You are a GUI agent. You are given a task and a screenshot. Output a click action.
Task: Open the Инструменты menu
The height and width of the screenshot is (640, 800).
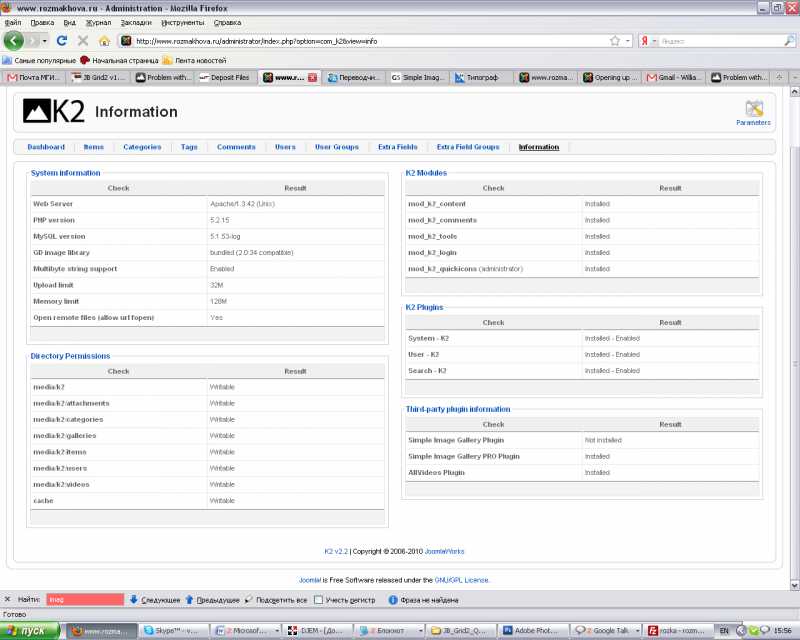tap(183, 22)
